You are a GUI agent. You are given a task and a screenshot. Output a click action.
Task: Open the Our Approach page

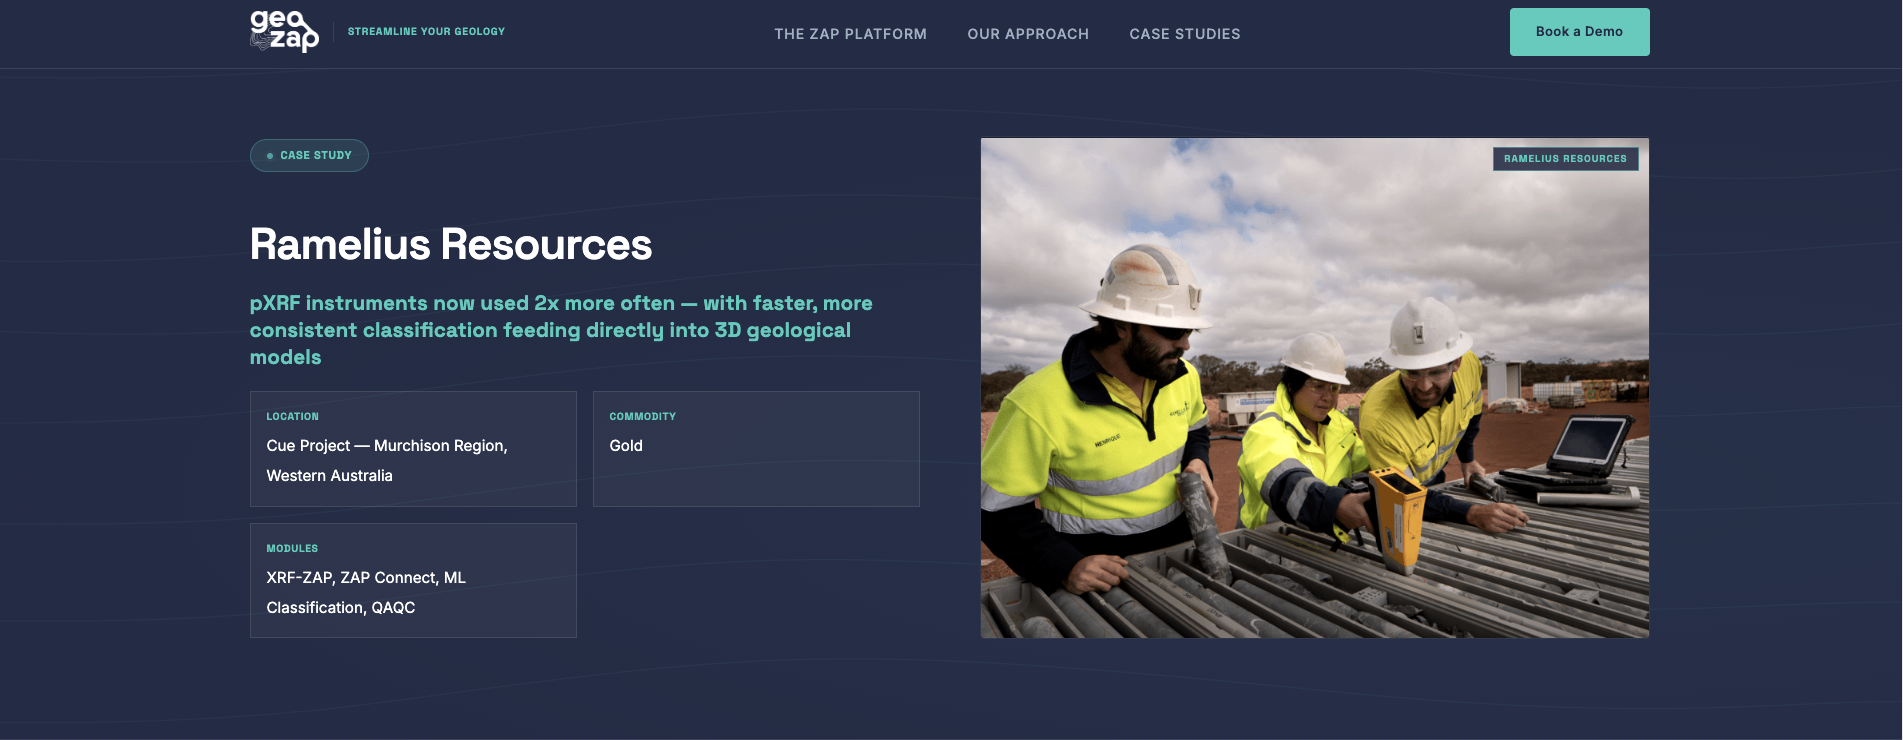pyautogui.click(x=1028, y=34)
